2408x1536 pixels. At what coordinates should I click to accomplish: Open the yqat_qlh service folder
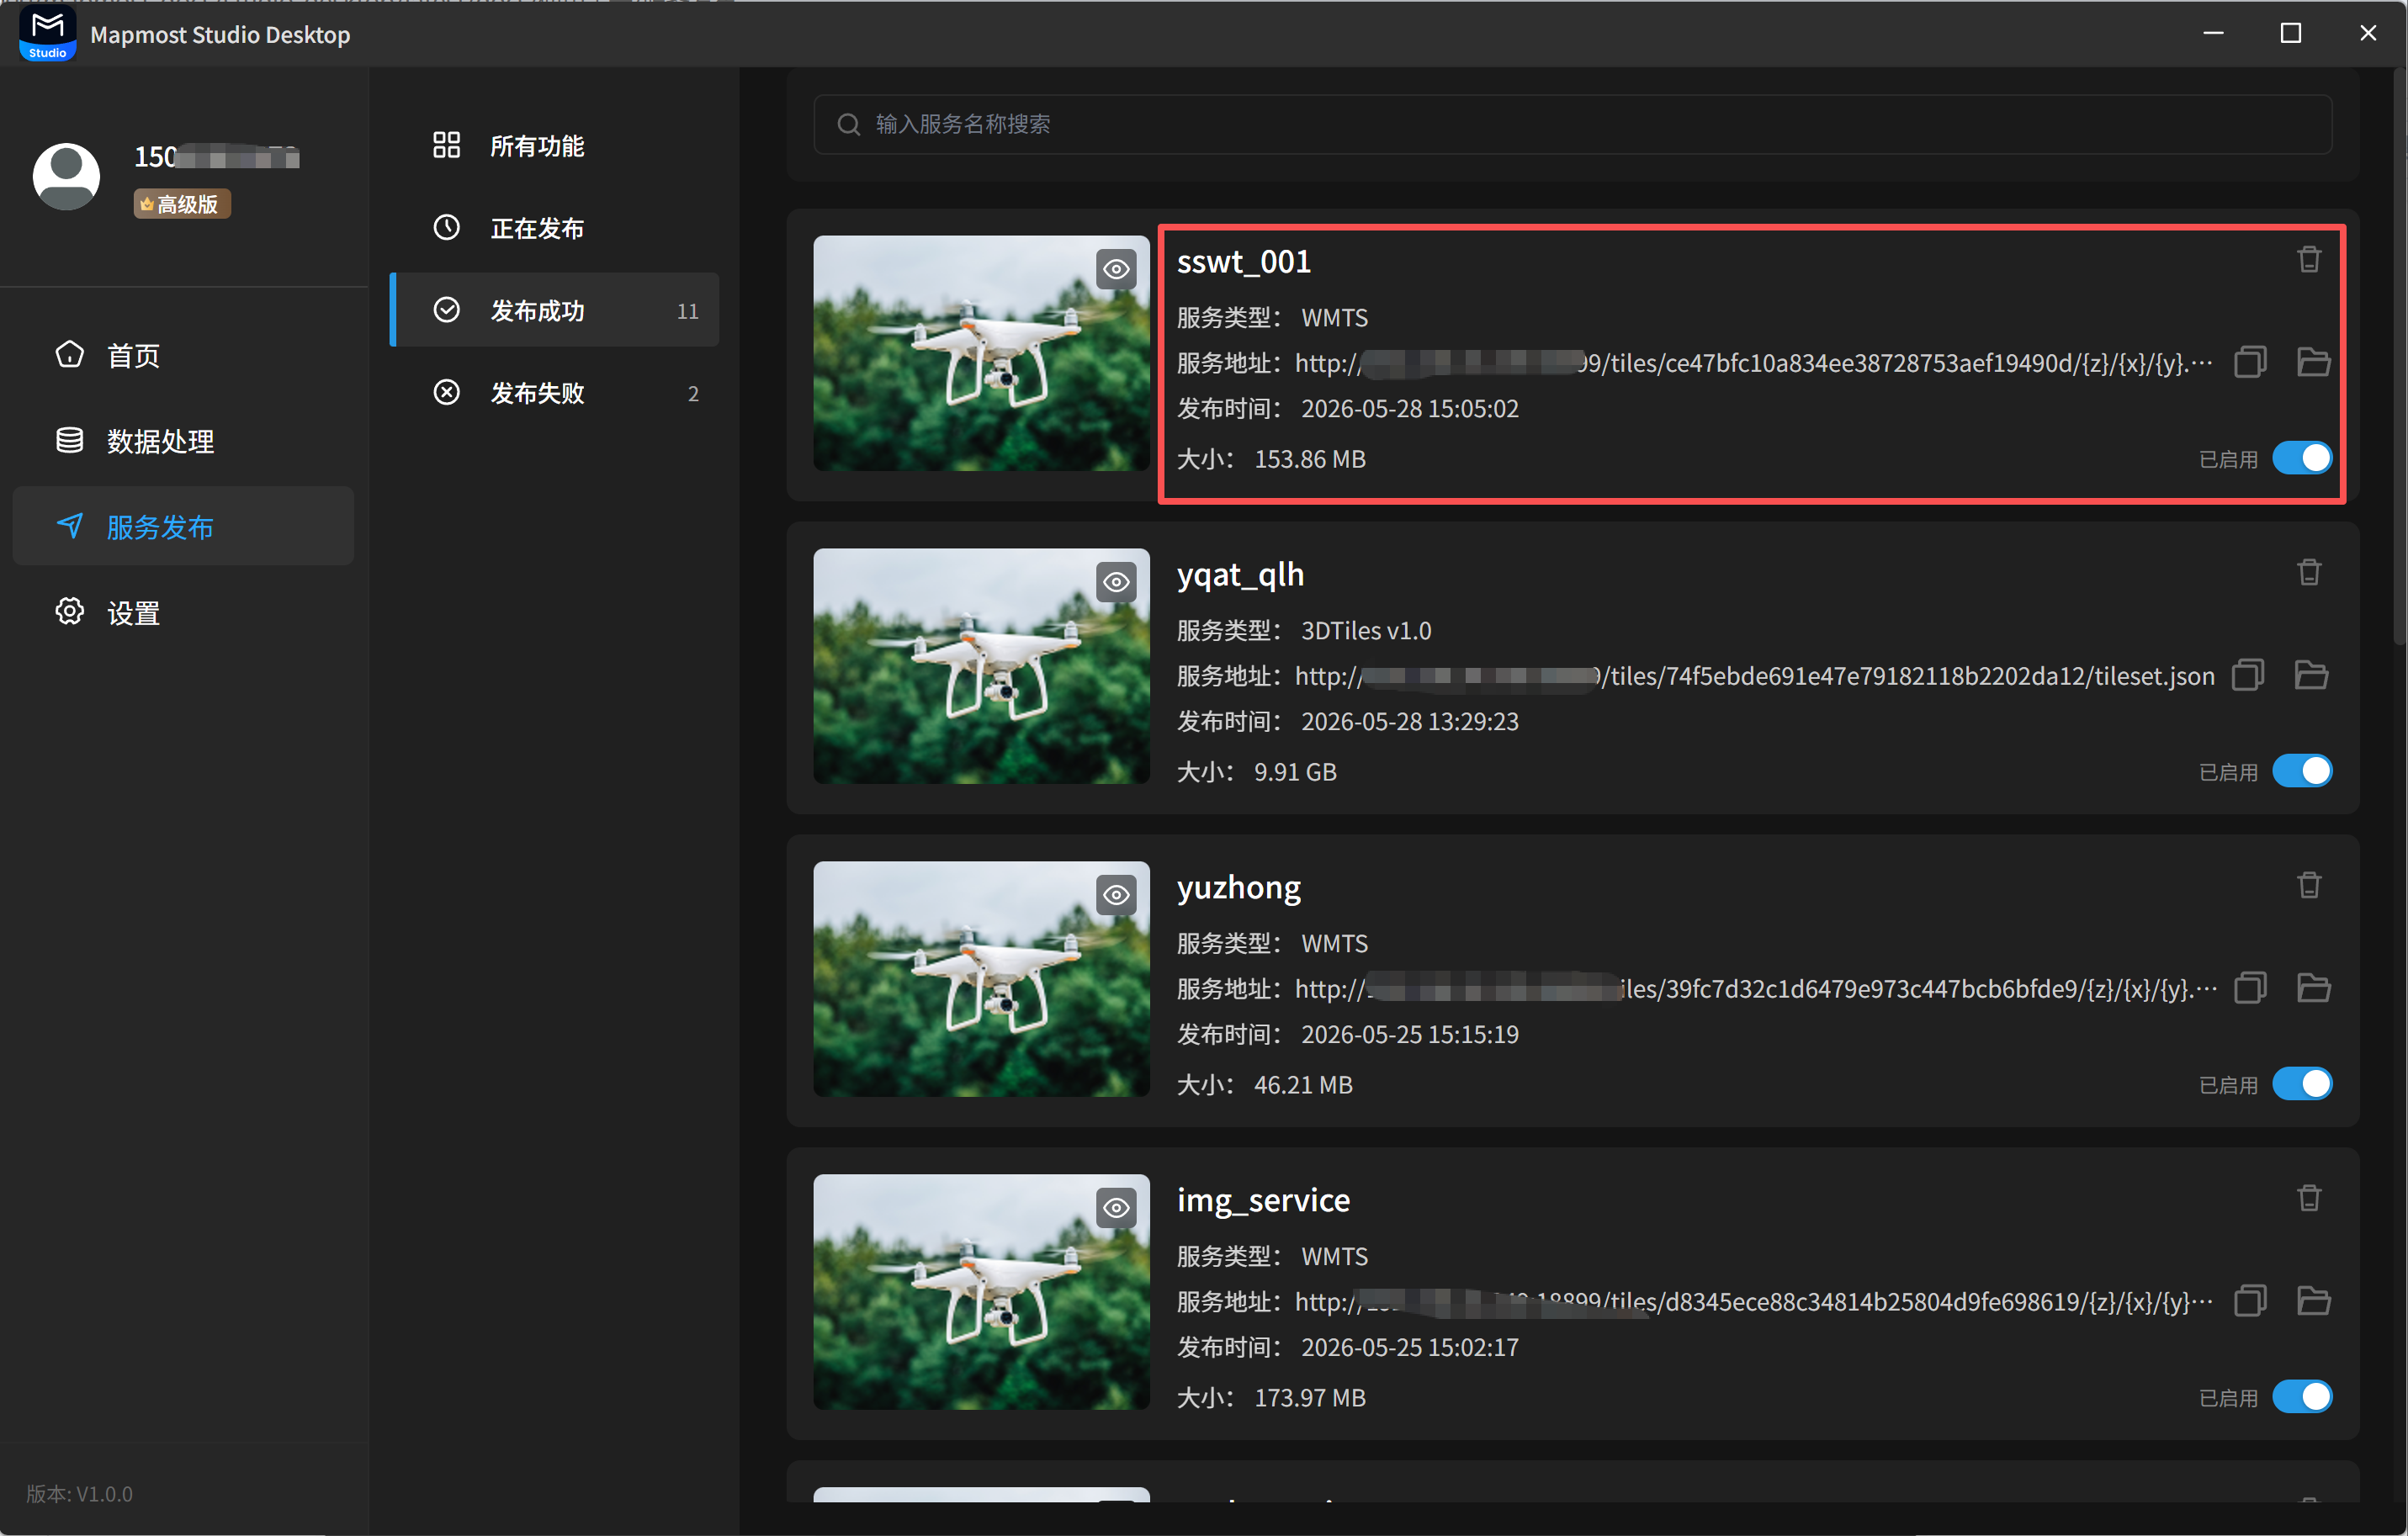[2311, 675]
